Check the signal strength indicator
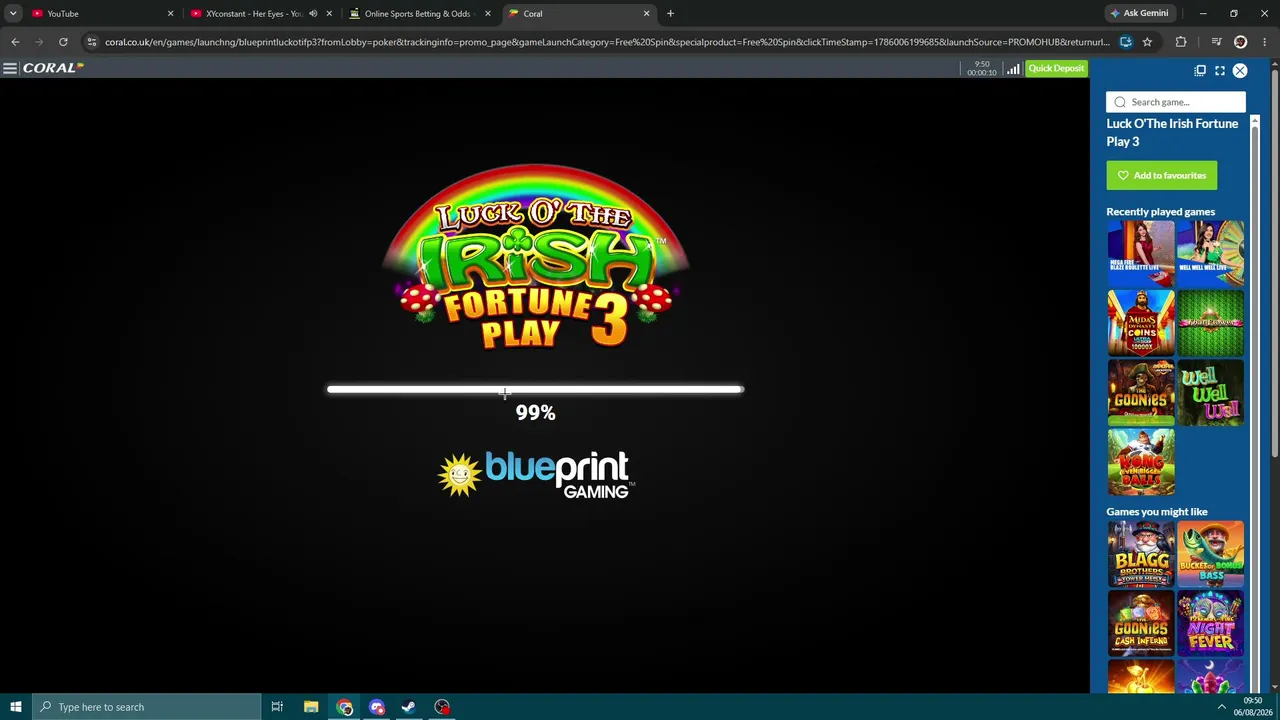 point(1013,69)
